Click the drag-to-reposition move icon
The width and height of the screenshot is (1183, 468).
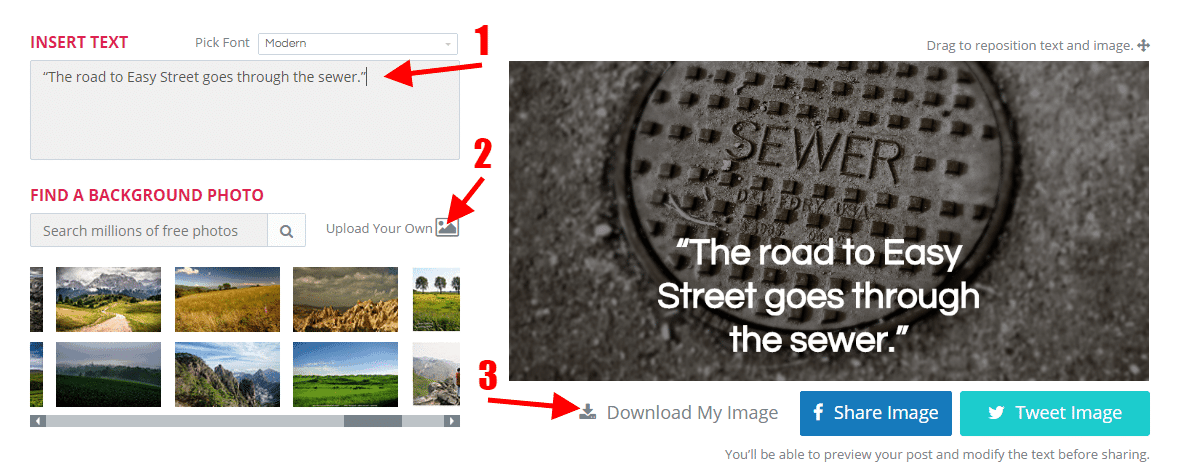[x=1144, y=45]
